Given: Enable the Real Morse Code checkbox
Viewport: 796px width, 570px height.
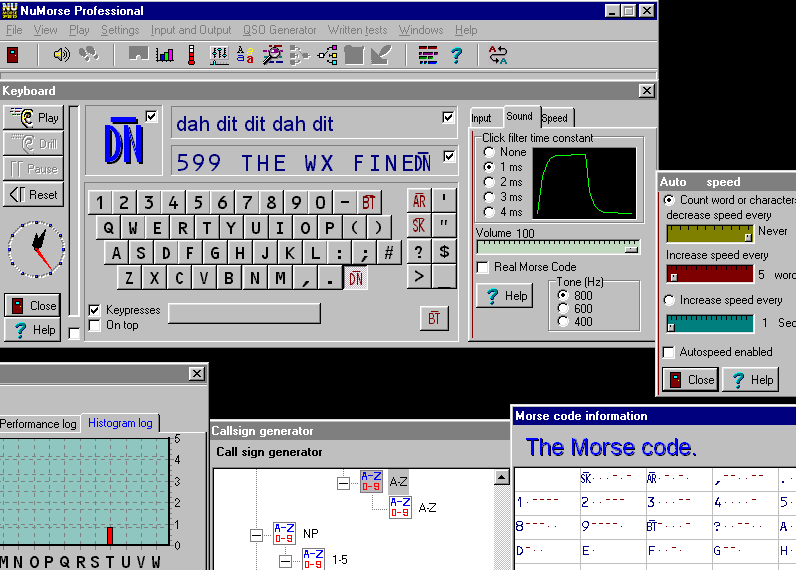Looking at the screenshot, I should point(483,267).
